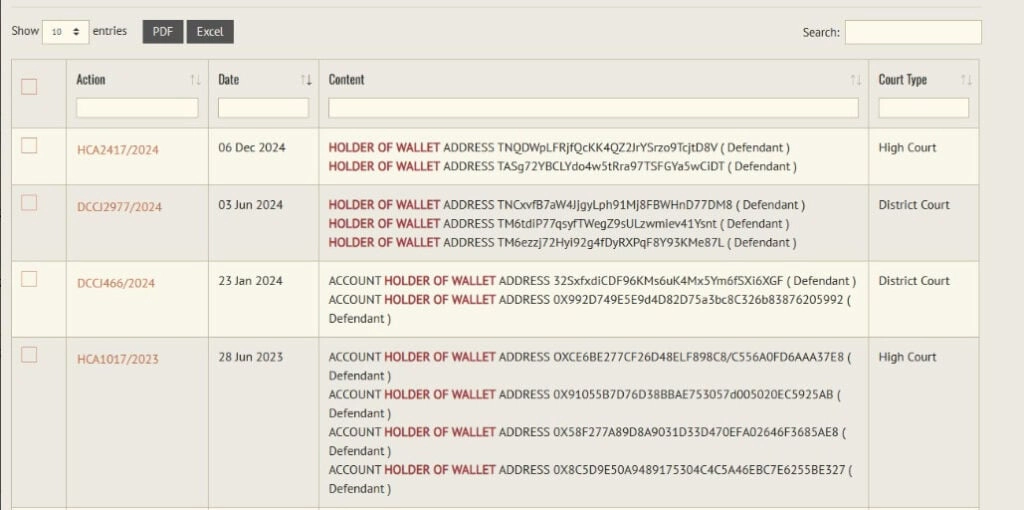This screenshot has width=1024, height=510.
Task: Sort table by Content sort arrows
Action: pos(856,80)
